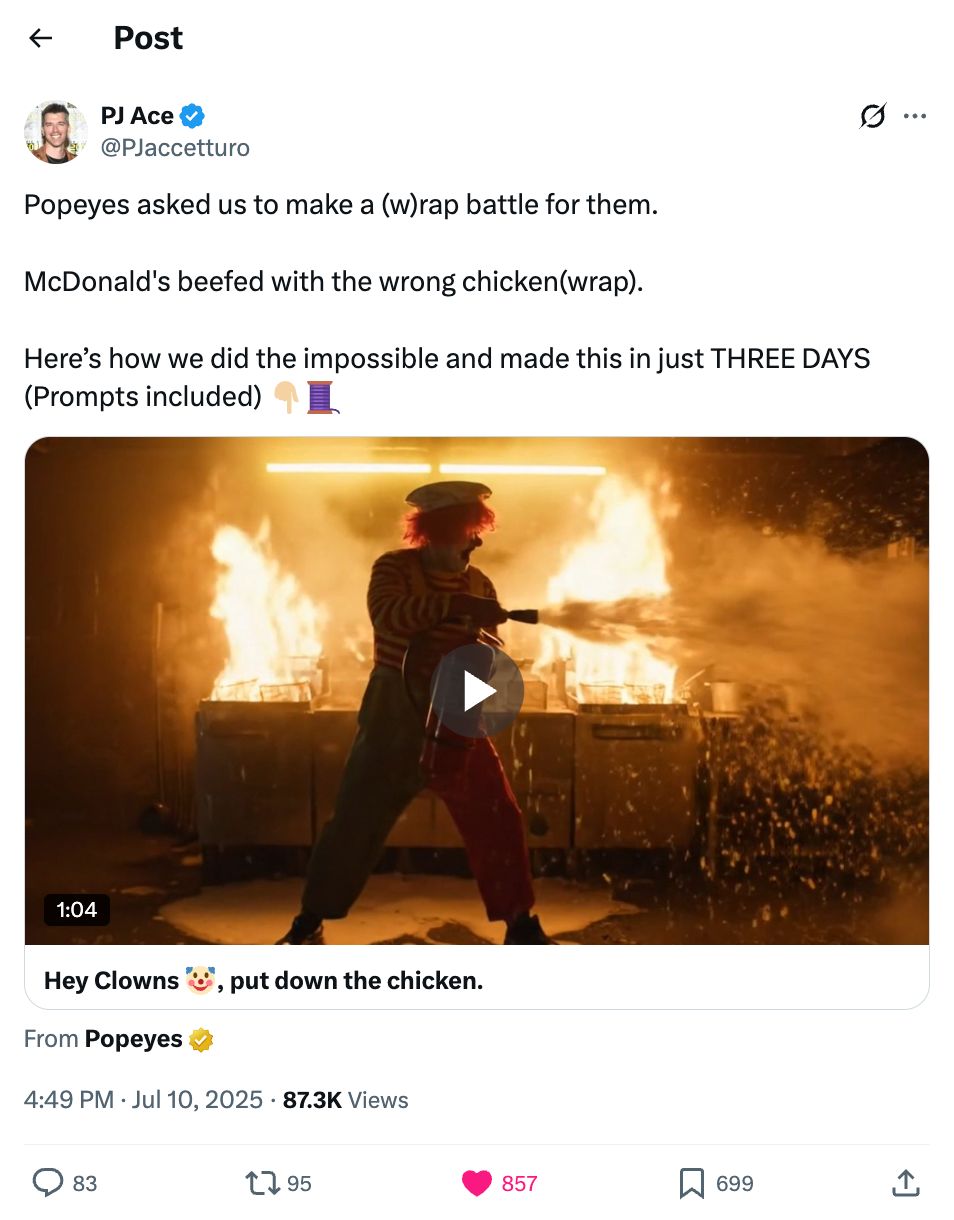
Task: Open the "Hey Clowns" video caption
Action: 263,980
